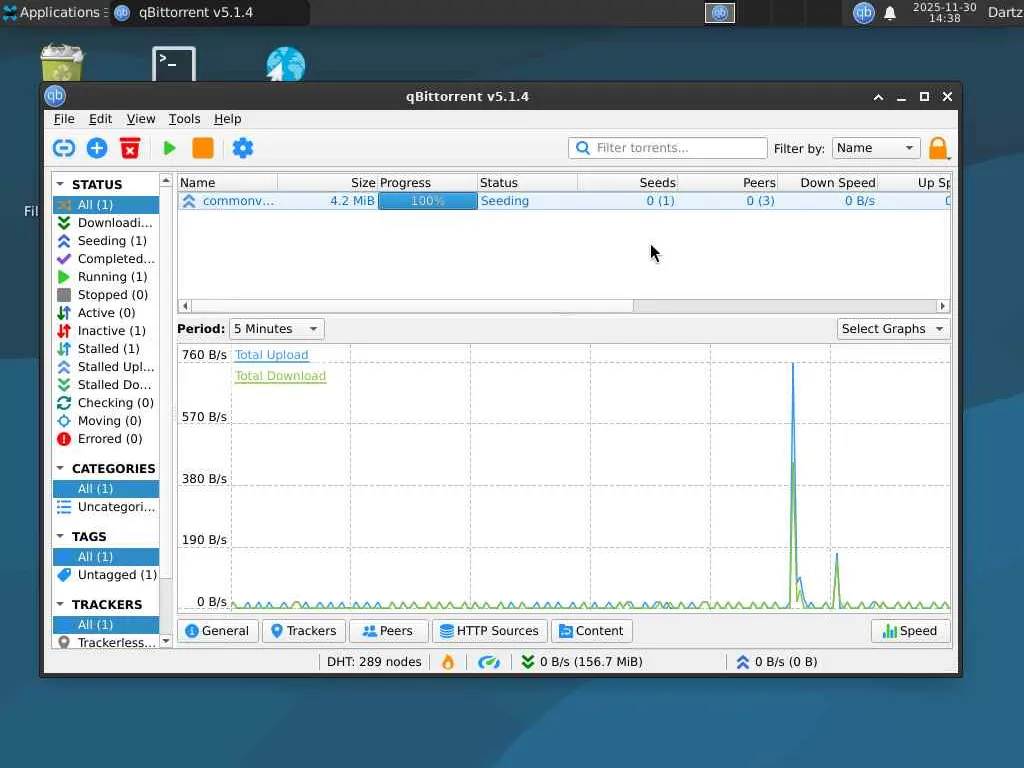Open Options with the blue gear icon

pos(243,148)
